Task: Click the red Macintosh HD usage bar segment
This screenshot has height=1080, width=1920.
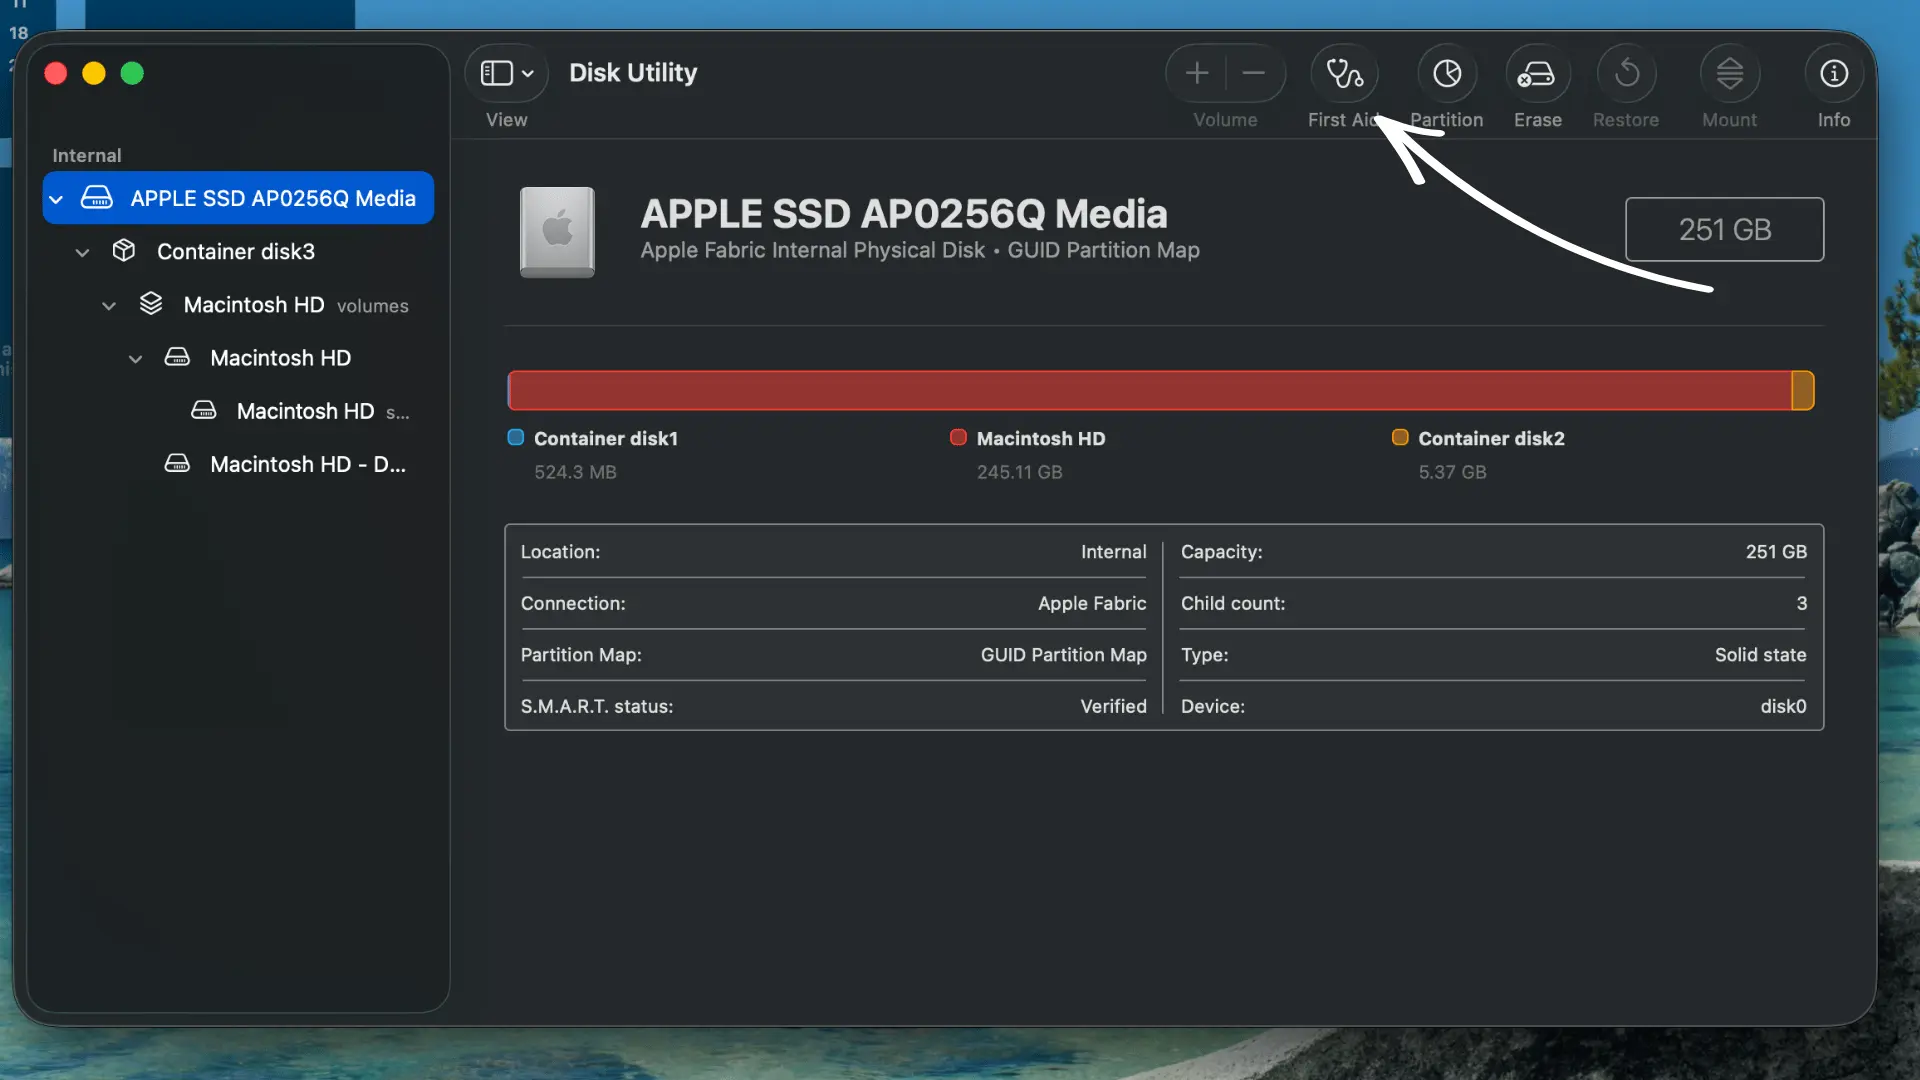Action: 1150,390
